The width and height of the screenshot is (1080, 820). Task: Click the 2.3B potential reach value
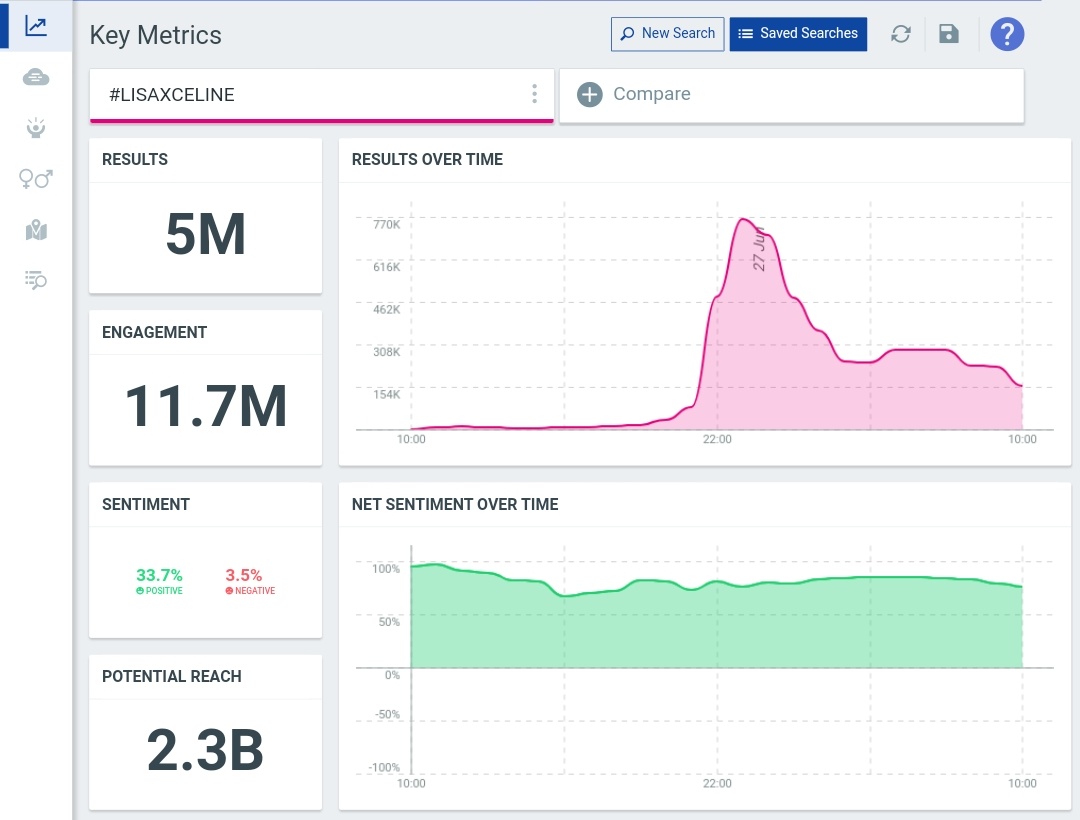tap(205, 750)
